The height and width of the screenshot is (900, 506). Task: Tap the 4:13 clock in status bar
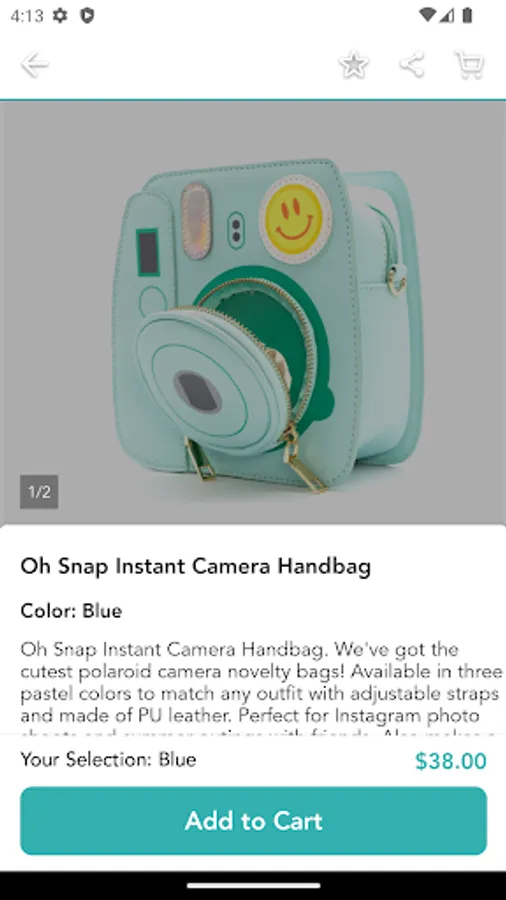tap(27, 15)
